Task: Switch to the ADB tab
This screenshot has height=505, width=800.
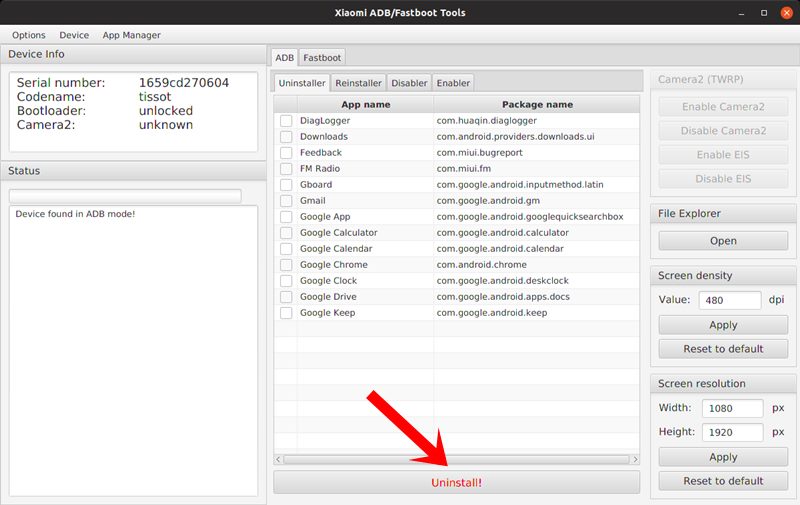Action: (284, 58)
